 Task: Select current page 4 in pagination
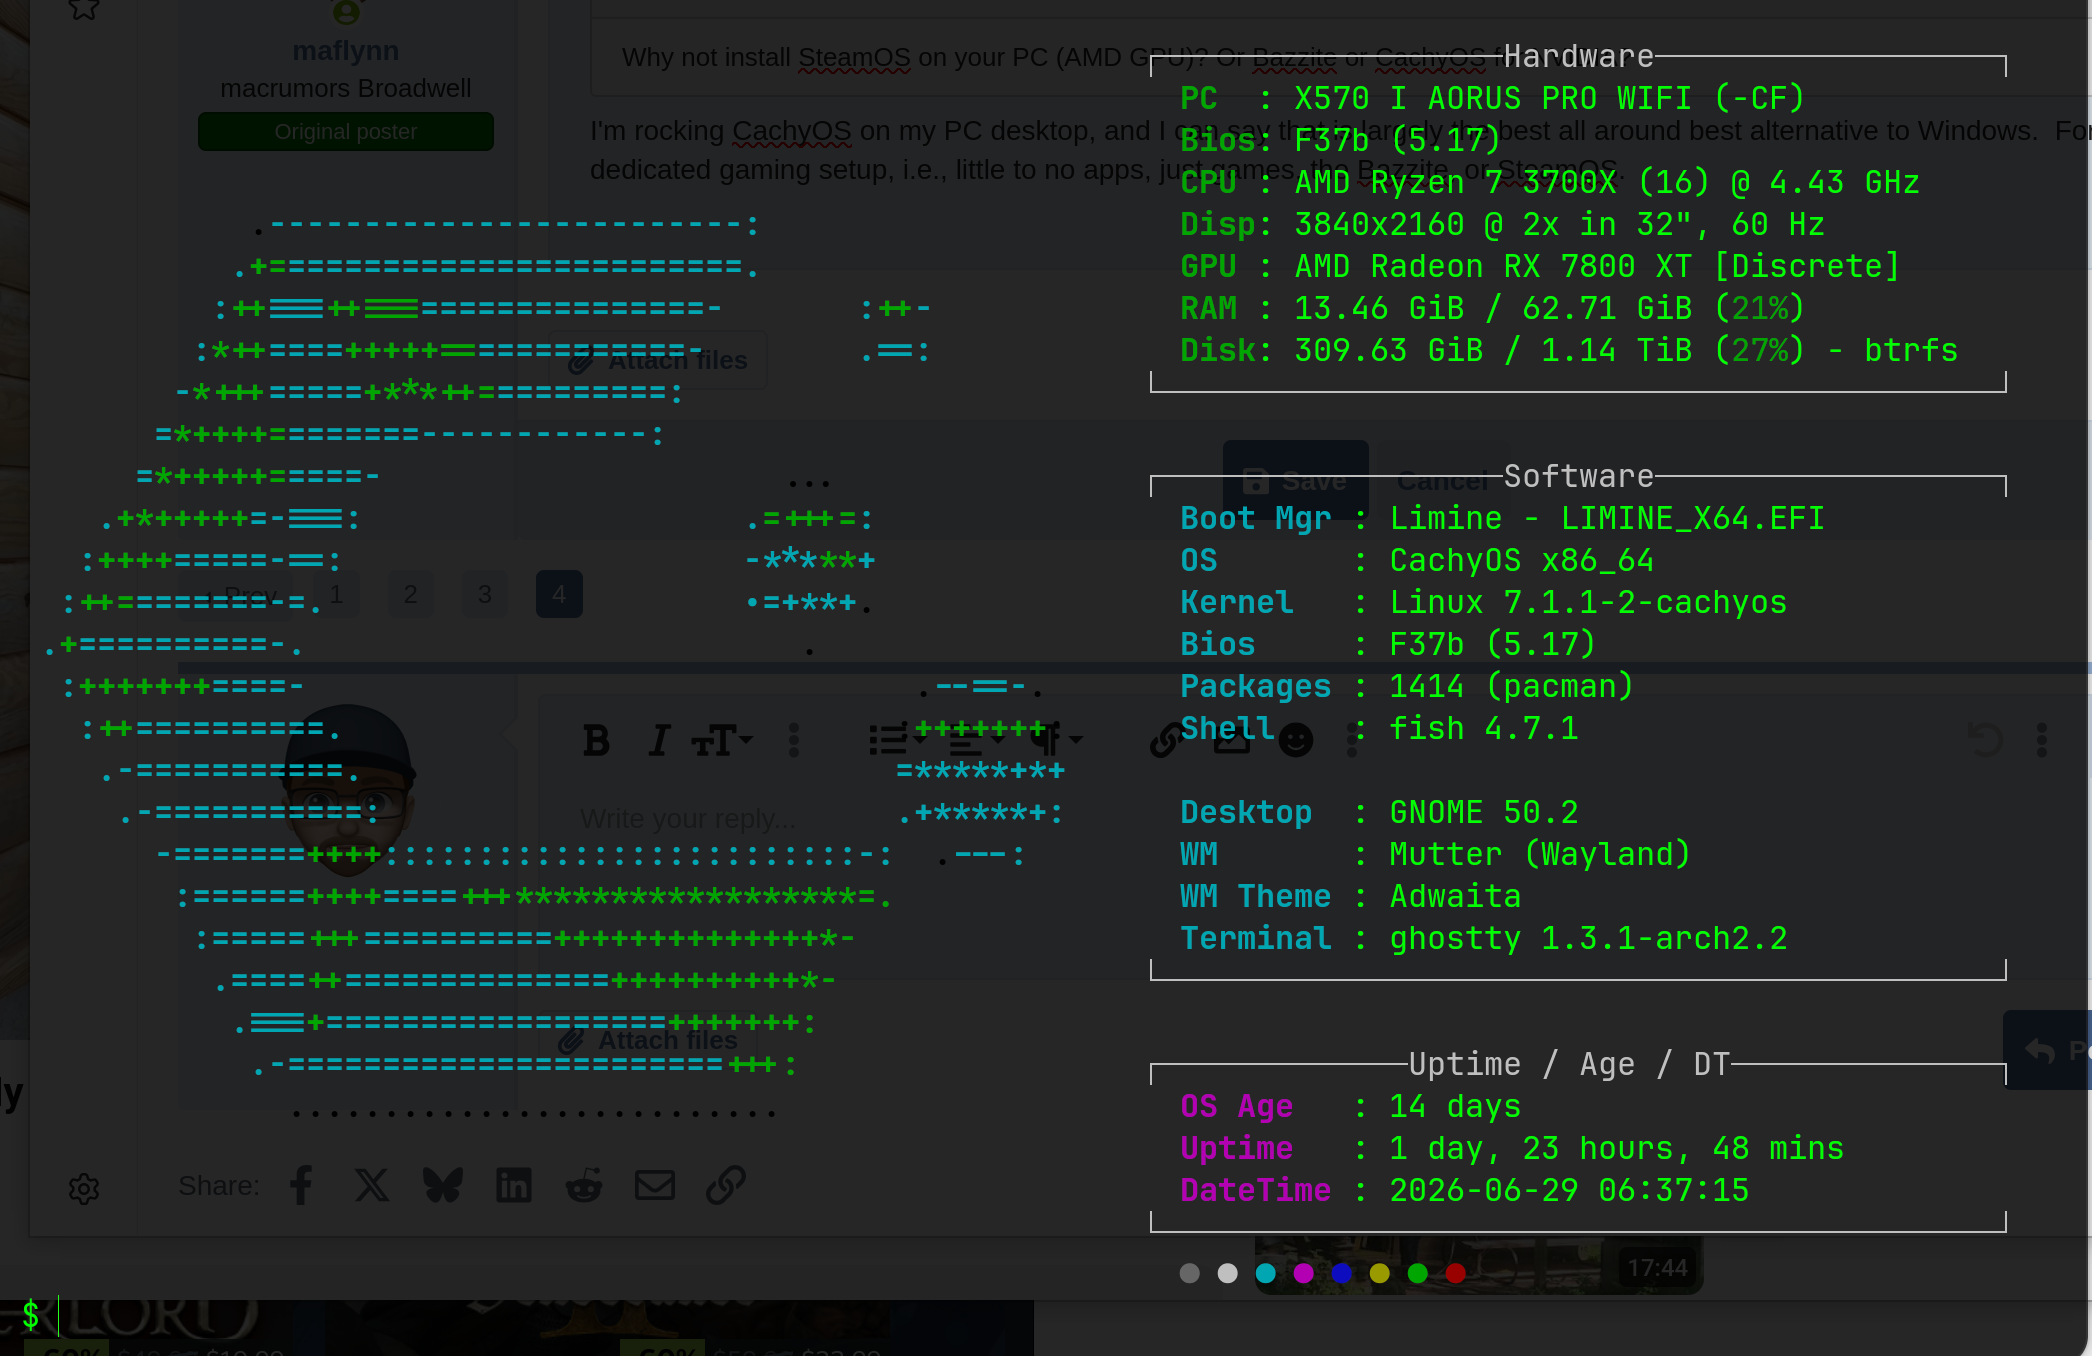click(559, 595)
